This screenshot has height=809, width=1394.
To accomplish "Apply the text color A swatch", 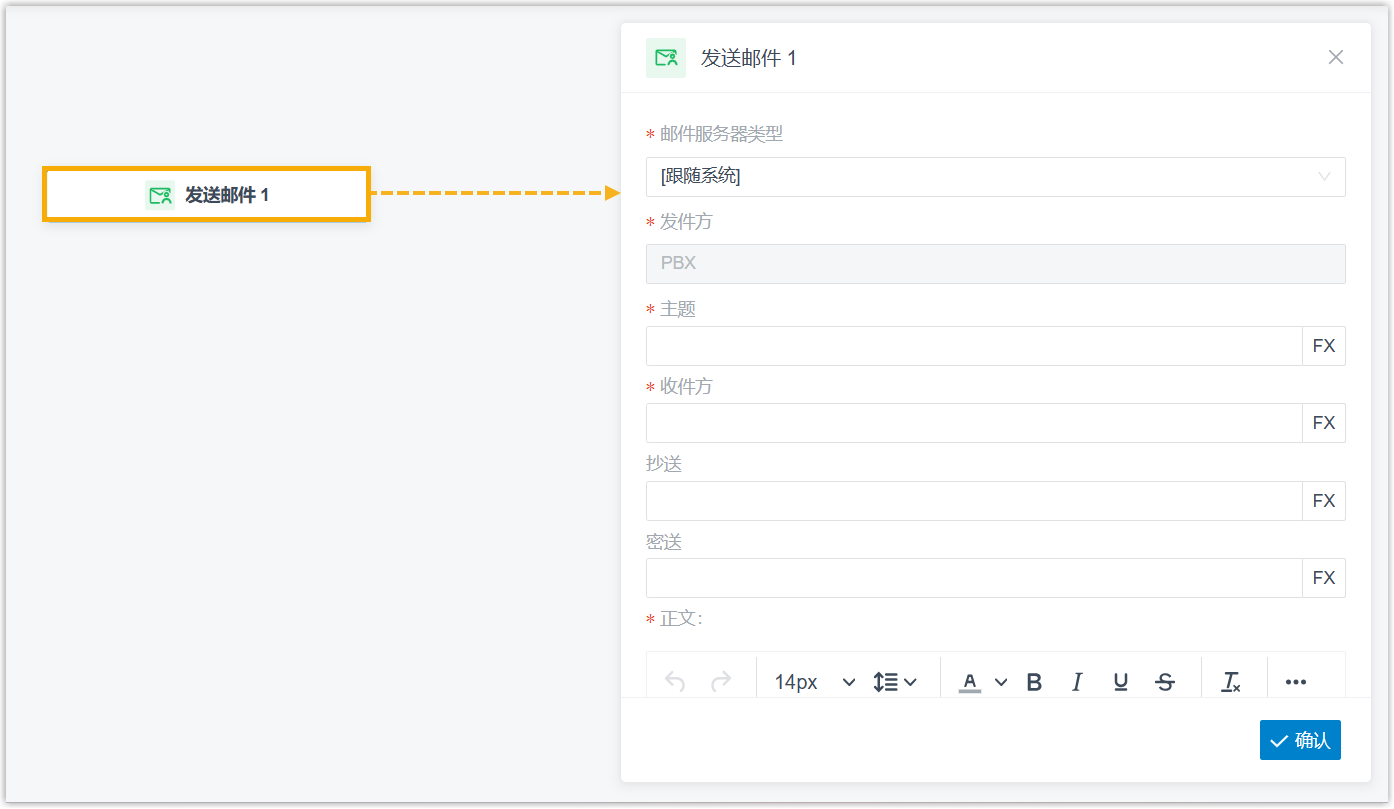I will 969,682.
